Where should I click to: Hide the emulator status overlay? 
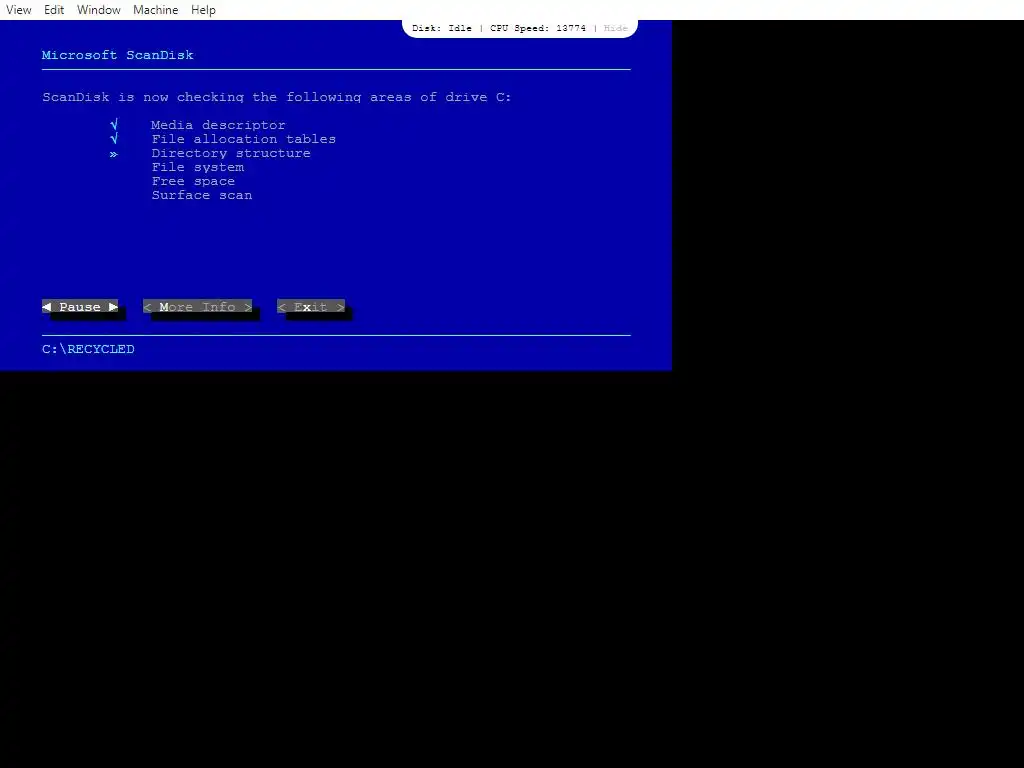[x=615, y=28]
